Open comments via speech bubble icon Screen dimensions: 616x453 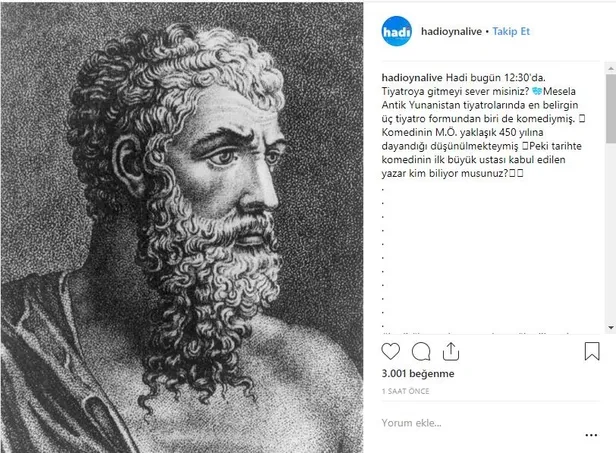pos(421,351)
